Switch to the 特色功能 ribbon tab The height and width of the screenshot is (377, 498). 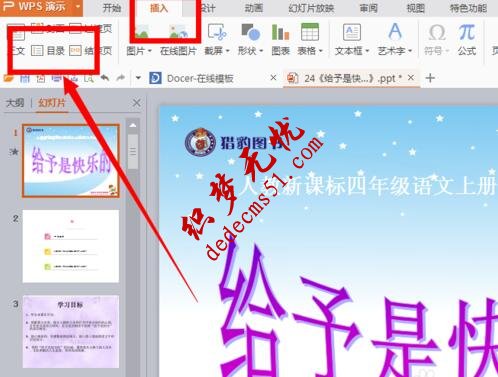[x=468, y=8]
